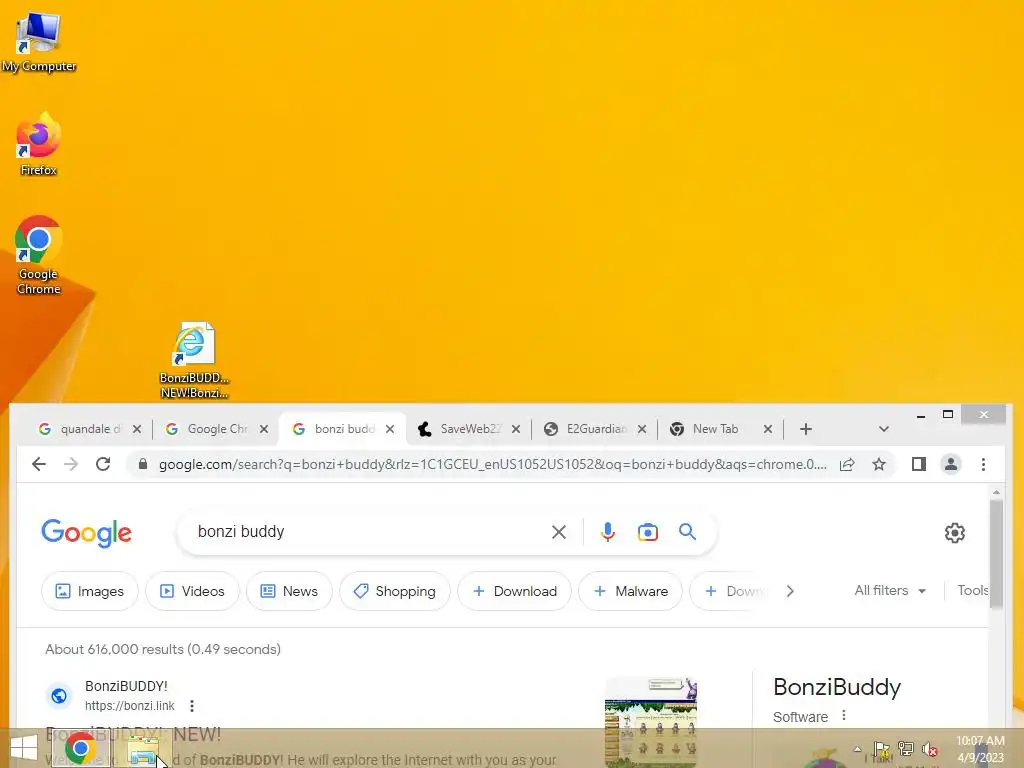The width and height of the screenshot is (1024, 768).
Task: Add Malware to the search query
Action: [630, 591]
